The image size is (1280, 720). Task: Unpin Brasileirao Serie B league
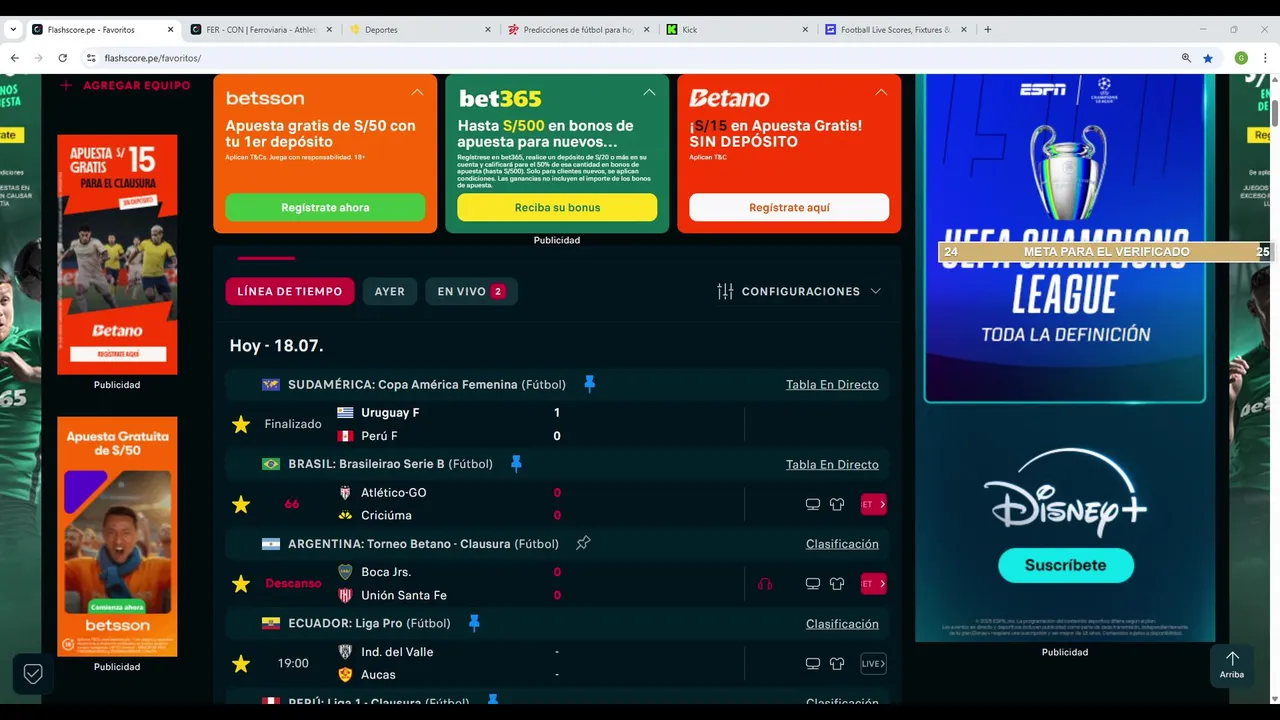point(516,464)
